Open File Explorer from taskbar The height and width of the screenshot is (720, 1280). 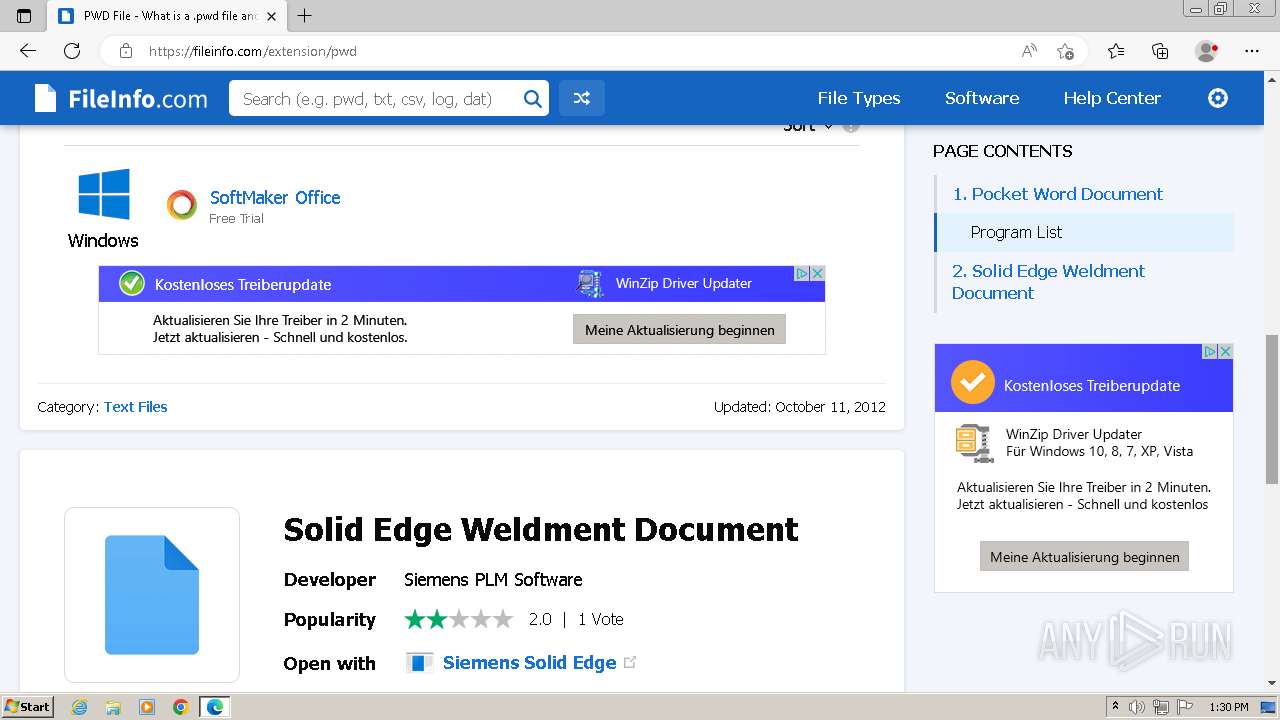(x=113, y=707)
